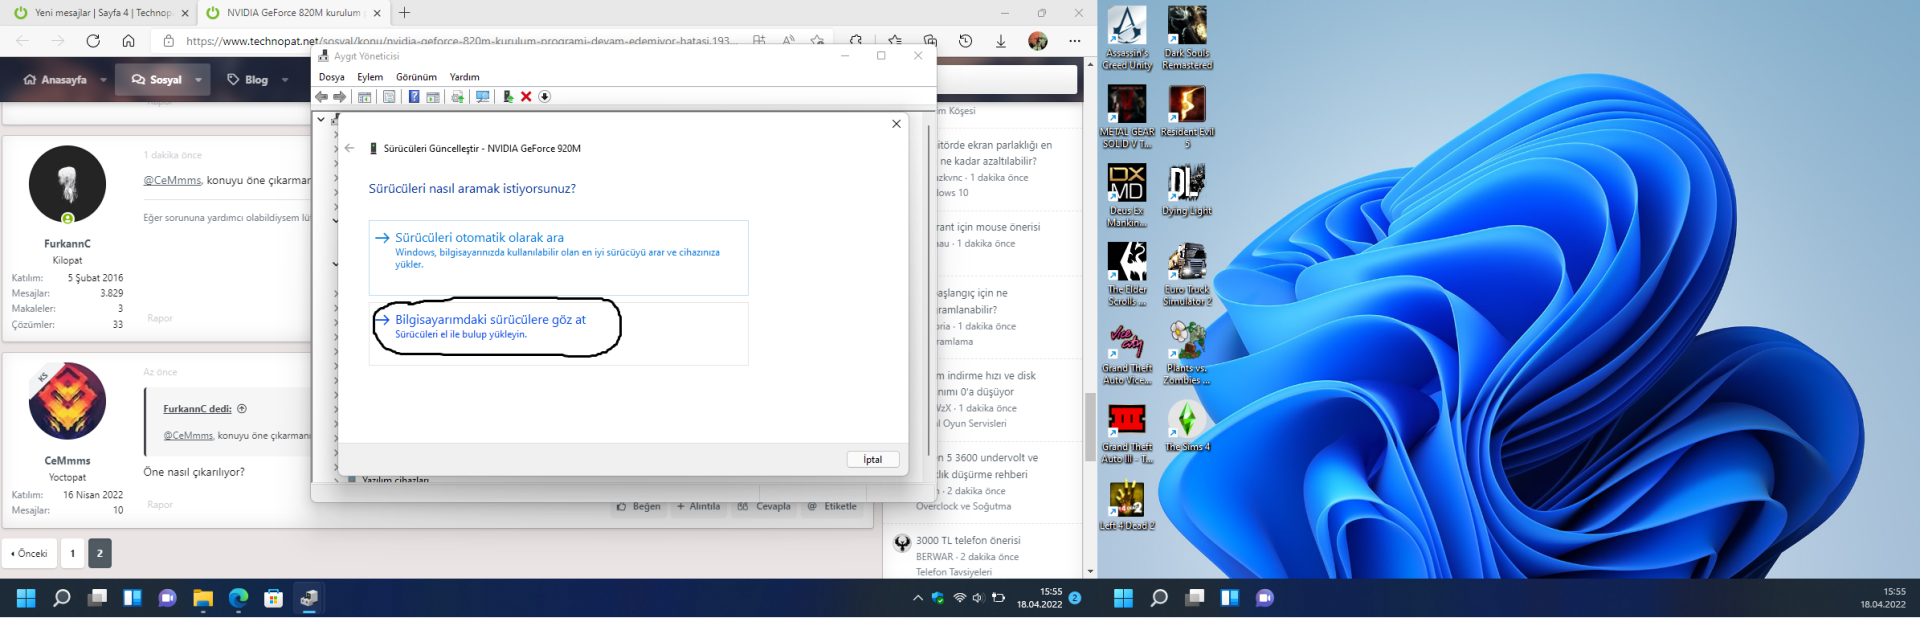
Task: Expand the dropdown arrow next to Blog
Action: coord(285,80)
